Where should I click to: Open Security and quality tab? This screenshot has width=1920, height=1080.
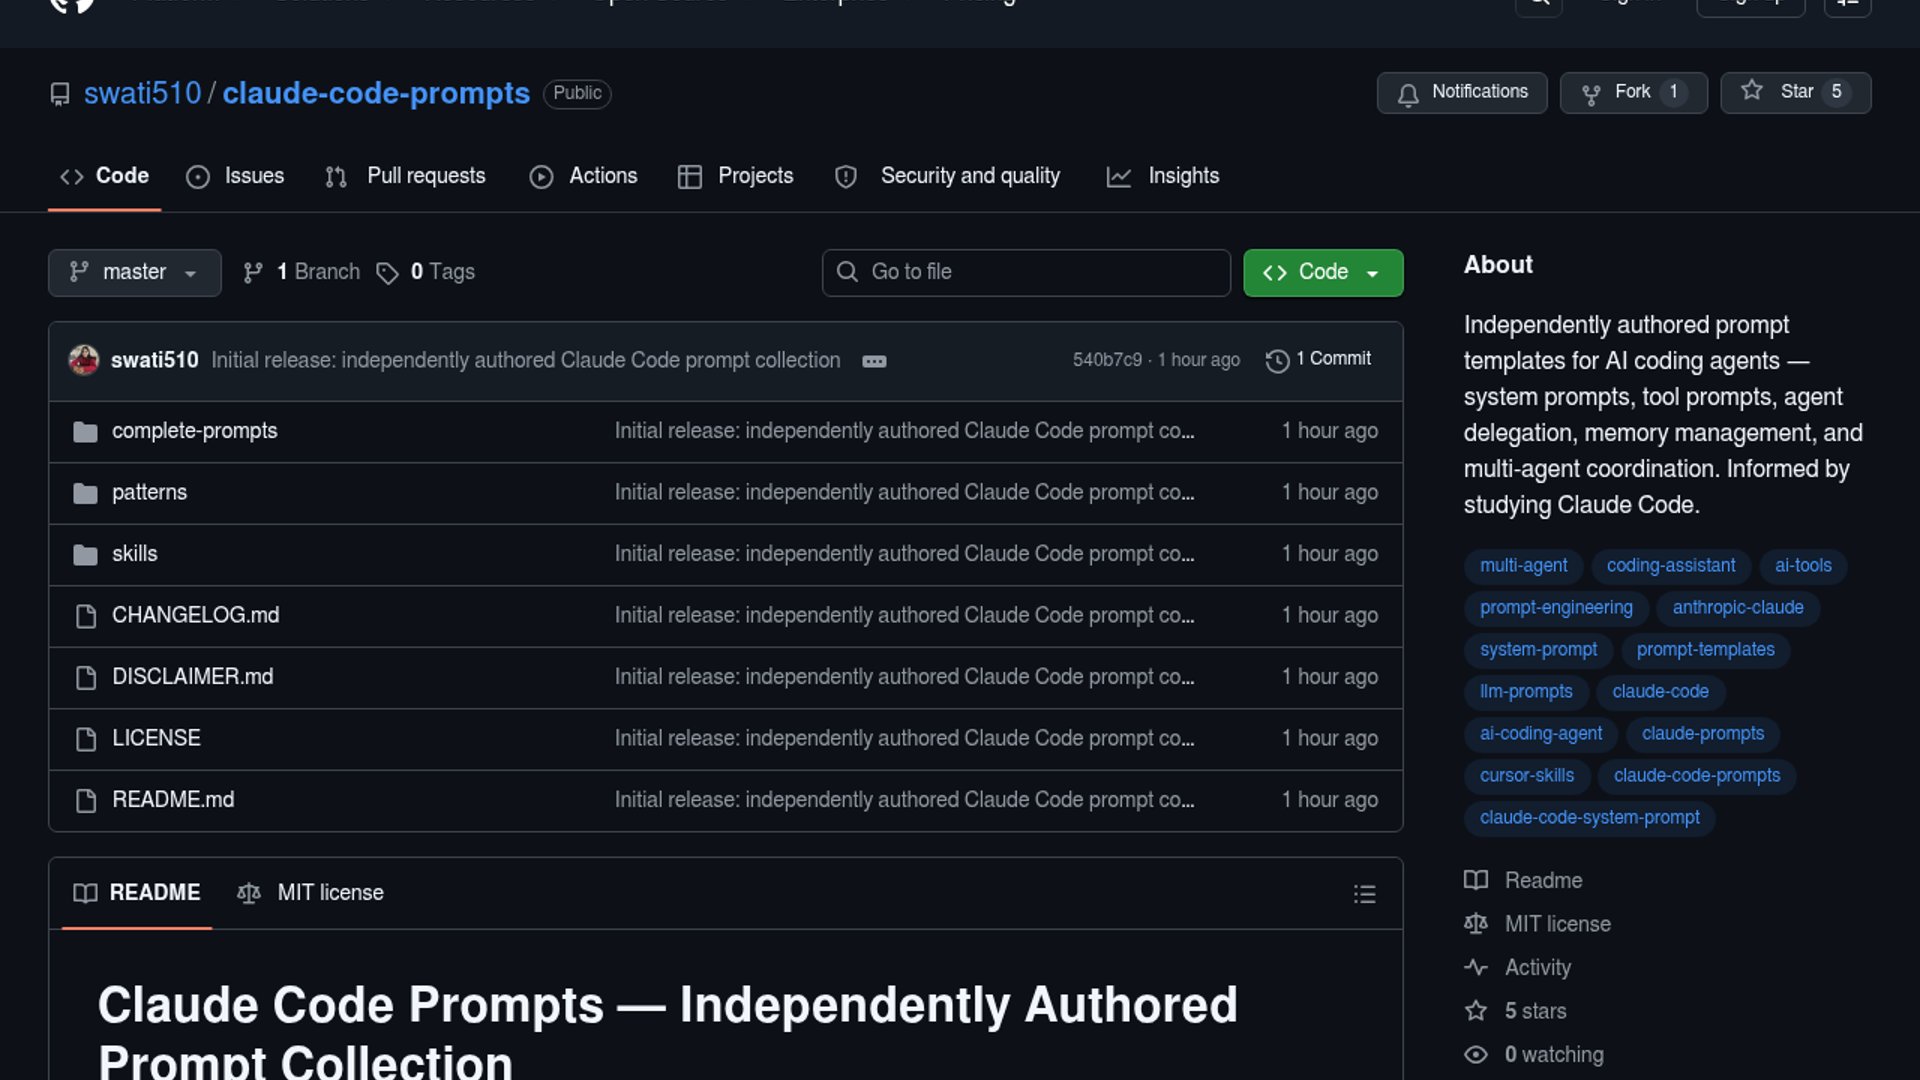coord(948,176)
